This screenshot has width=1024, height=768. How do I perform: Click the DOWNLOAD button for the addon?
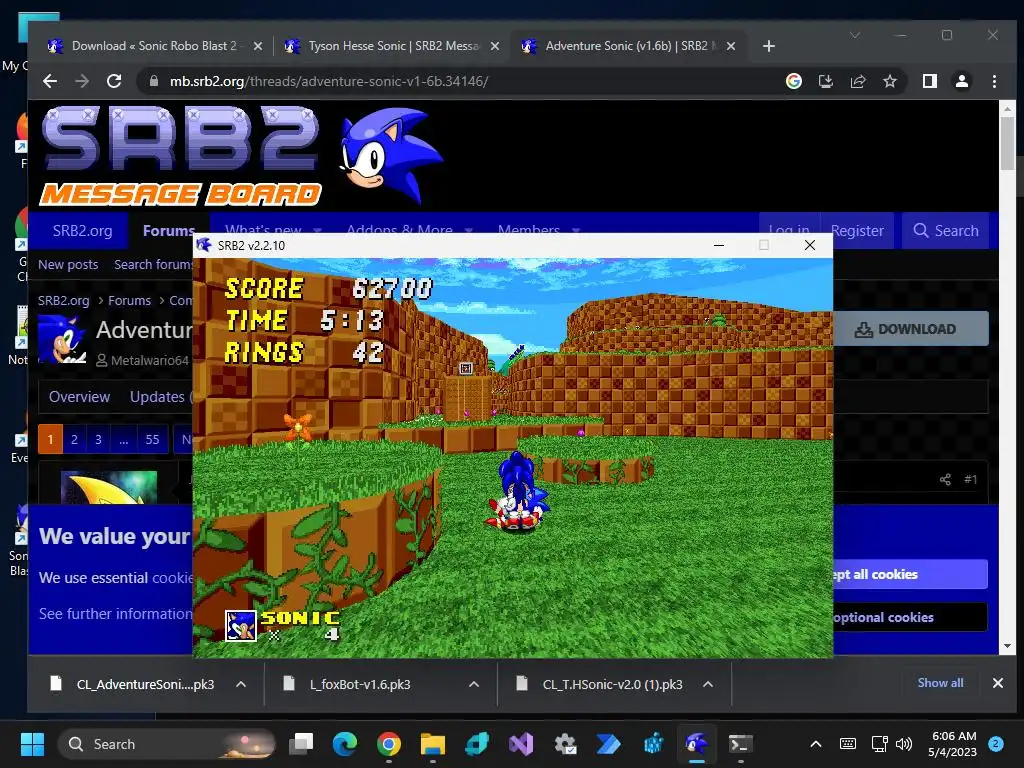(910, 329)
